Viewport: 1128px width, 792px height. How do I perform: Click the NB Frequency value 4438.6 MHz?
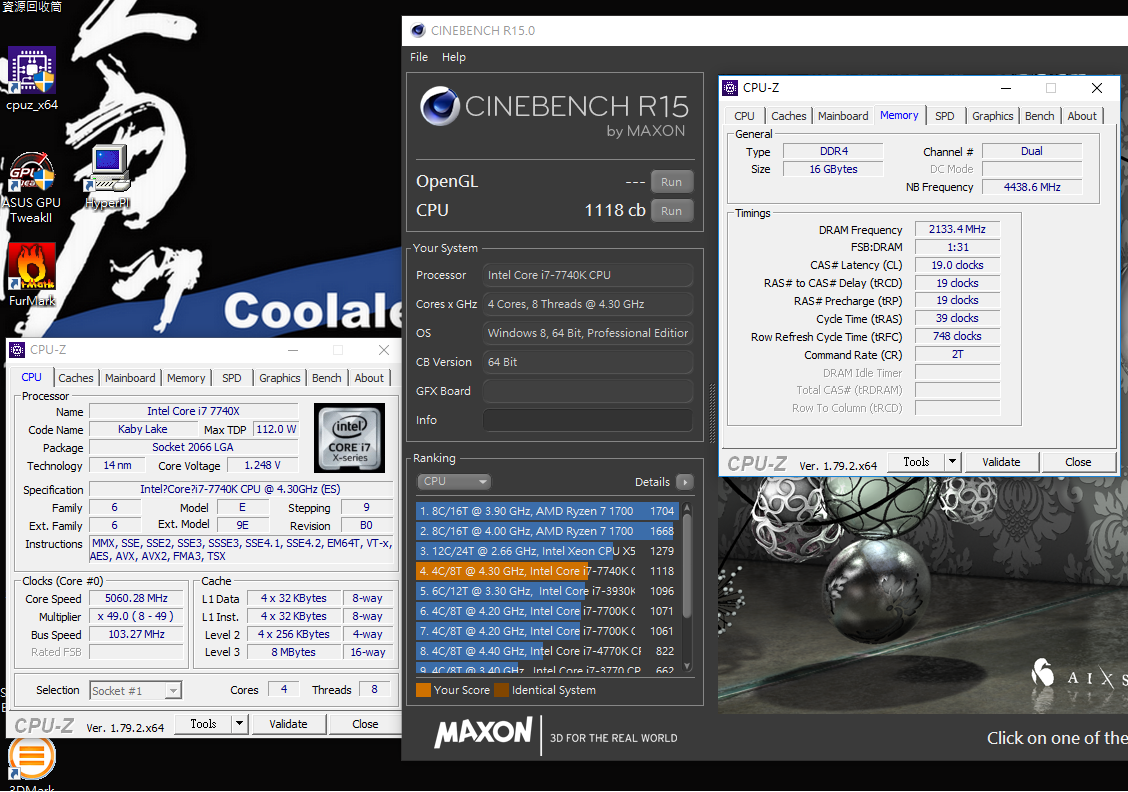[x=1032, y=187]
